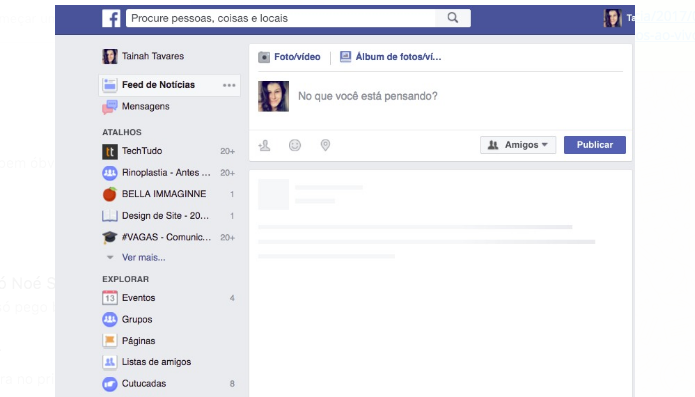The height and width of the screenshot is (397, 695).
Task: Open Feed de Notícias options ellipsis
Action: click(229, 85)
